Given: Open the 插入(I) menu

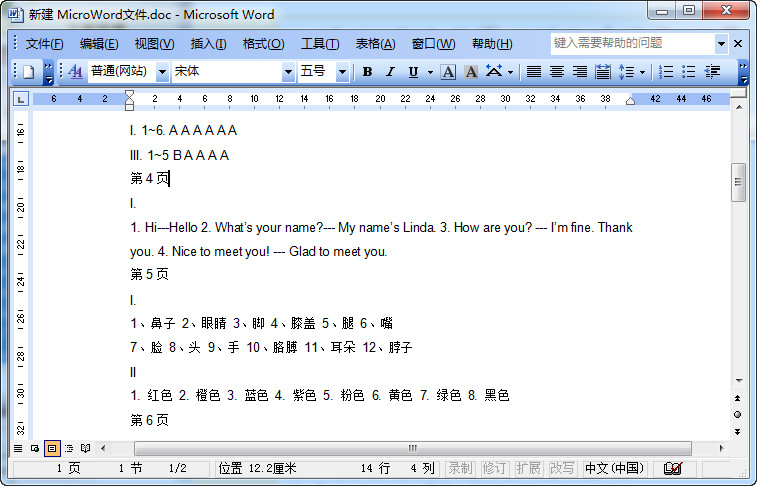Looking at the screenshot, I should click(208, 44).
